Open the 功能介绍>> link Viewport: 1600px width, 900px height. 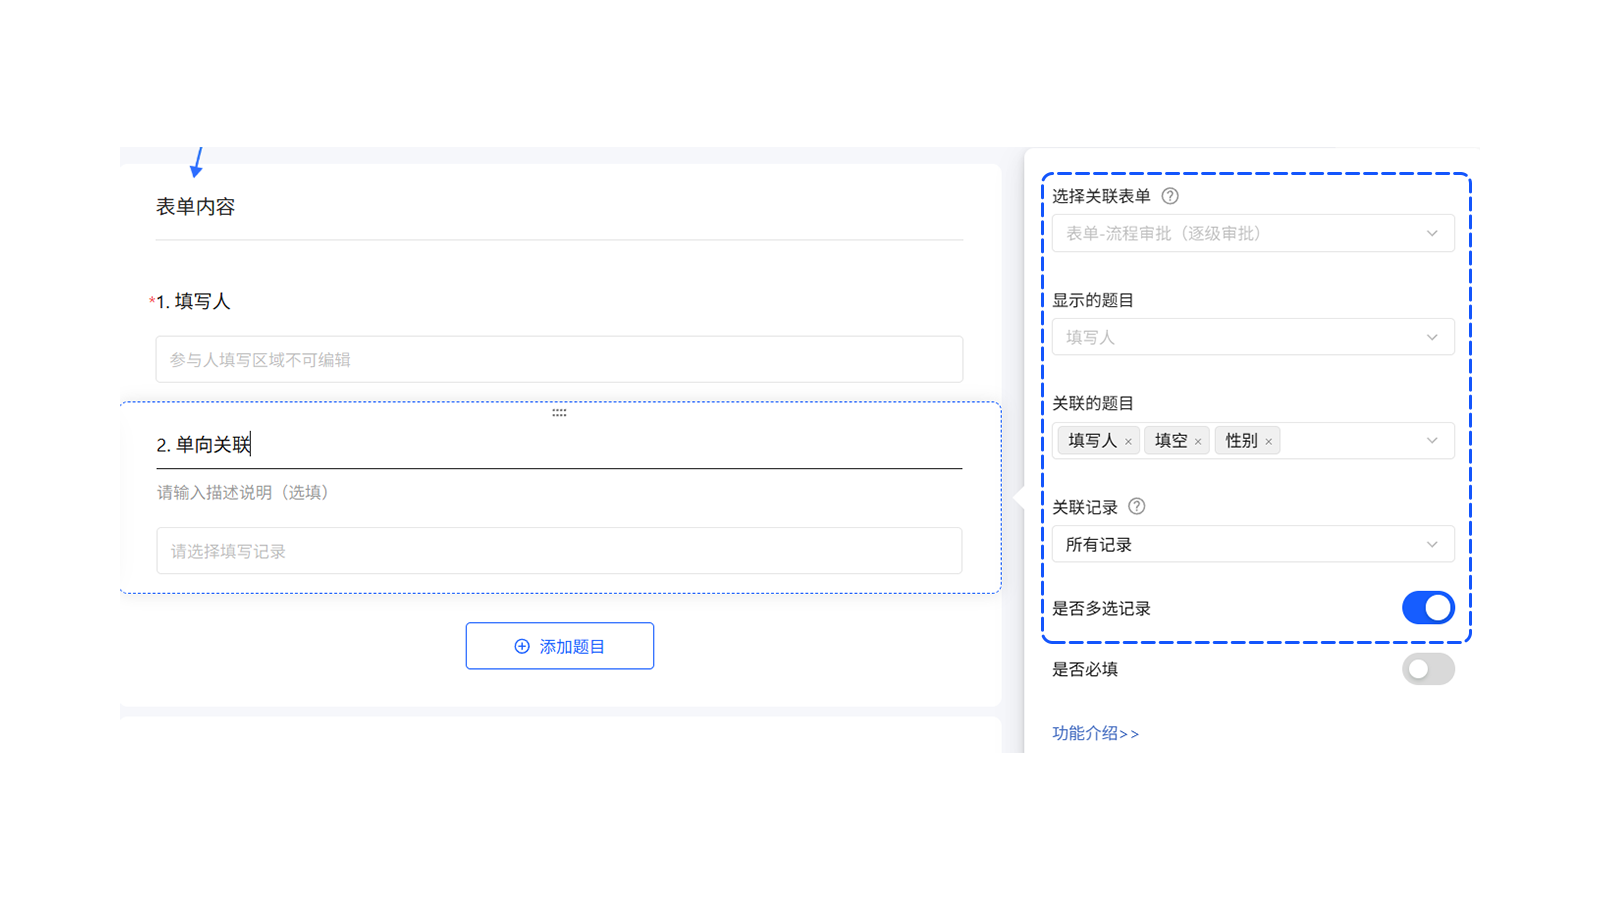tap(1095, 733)
